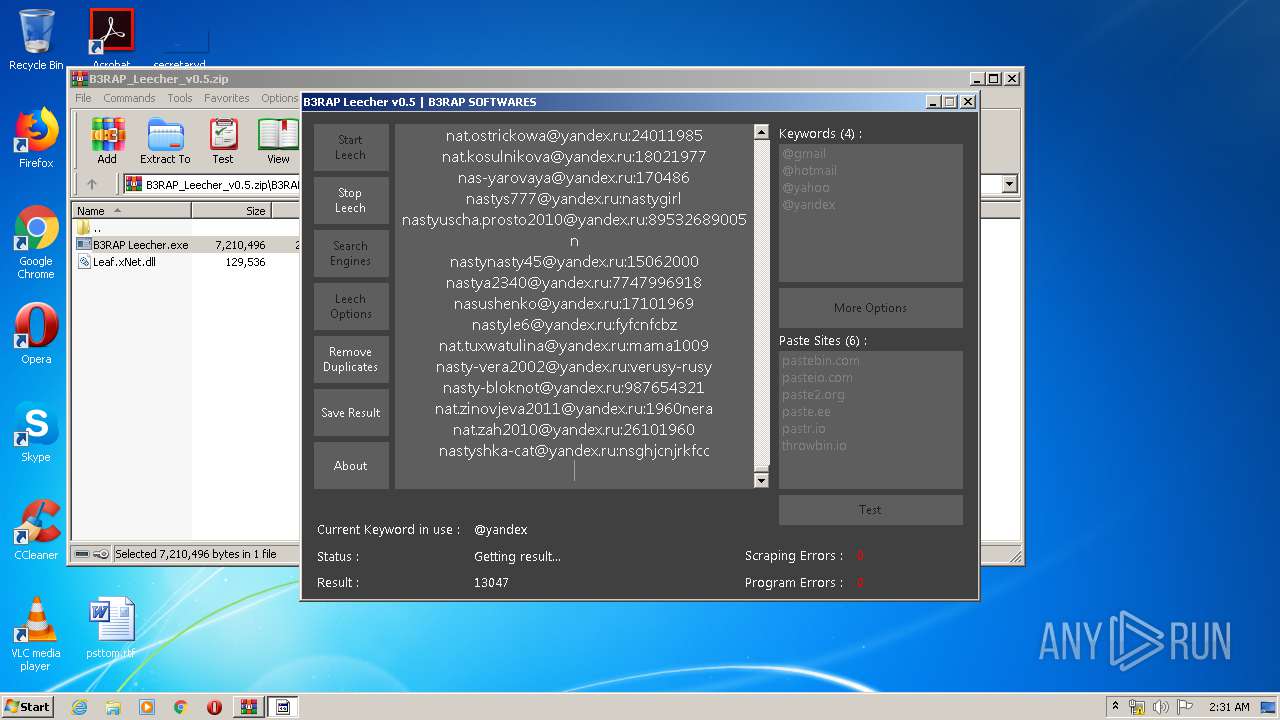Viewport: 1280px width, 720px height.
Task: Open the Tools menu in WinRAR
Action: tap(180, 98)
